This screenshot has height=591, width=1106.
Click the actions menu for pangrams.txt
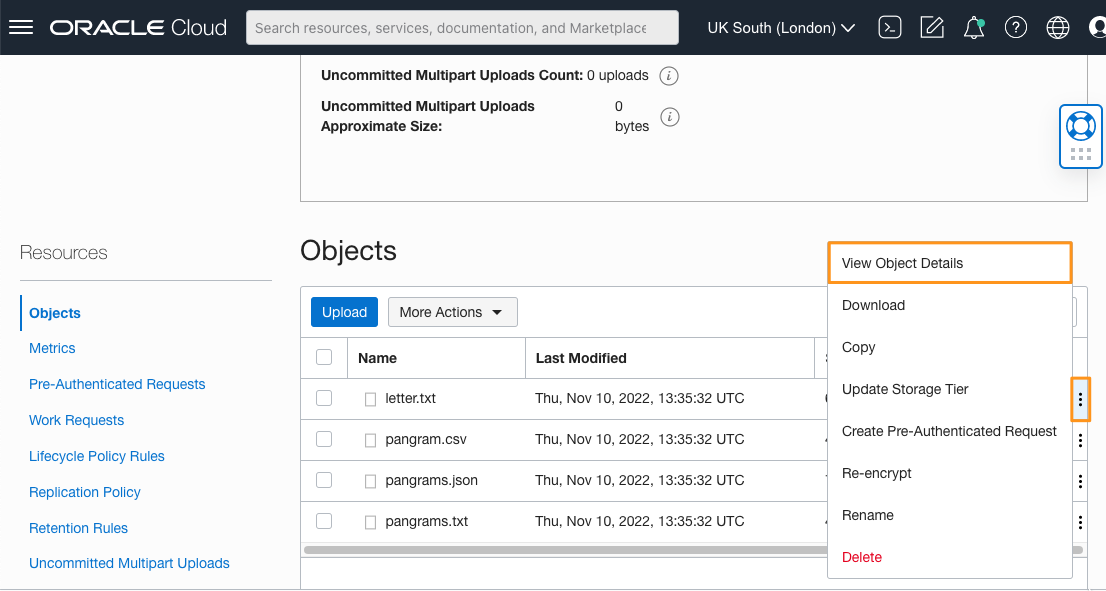(1080, 522)
